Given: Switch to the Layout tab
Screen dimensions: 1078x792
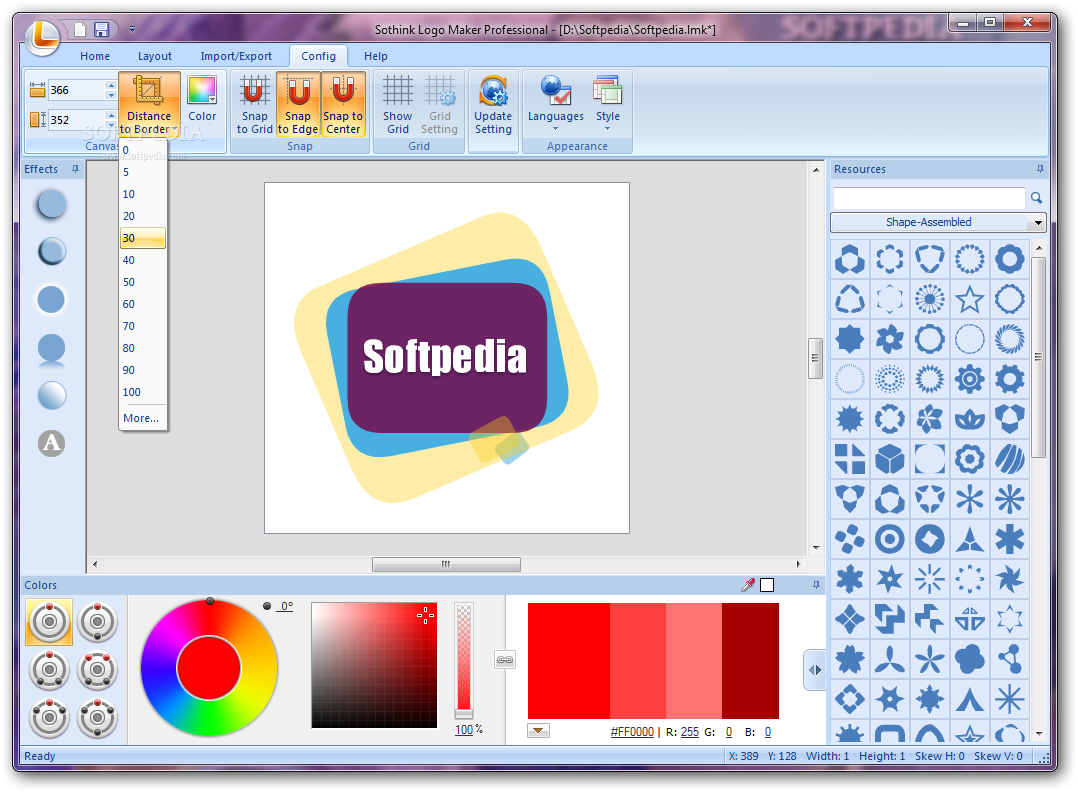Looking at the screenshot, I should coord(155,56).
